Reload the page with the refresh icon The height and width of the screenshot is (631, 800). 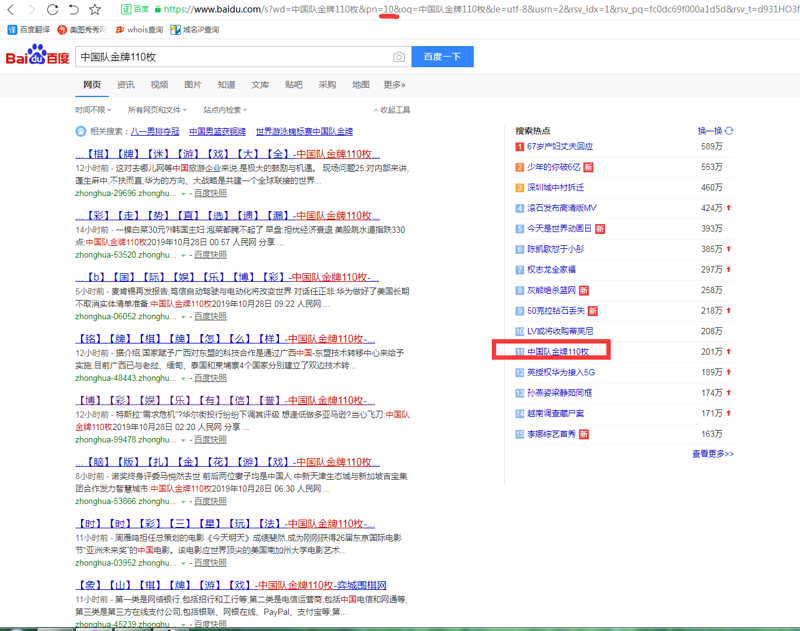point(53,9)
